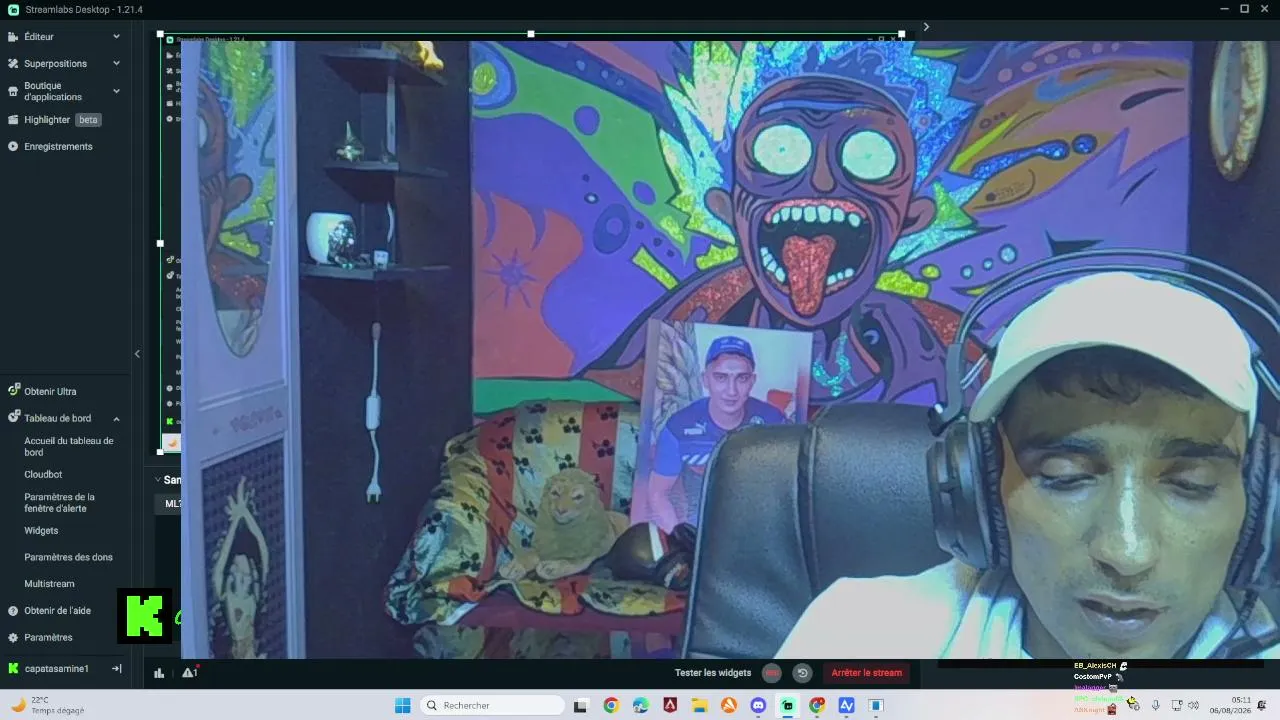The height and width of the screenshot is (720, 1280).
Task: Click the Highlighter icon
Action: click(x=13, y=120)
